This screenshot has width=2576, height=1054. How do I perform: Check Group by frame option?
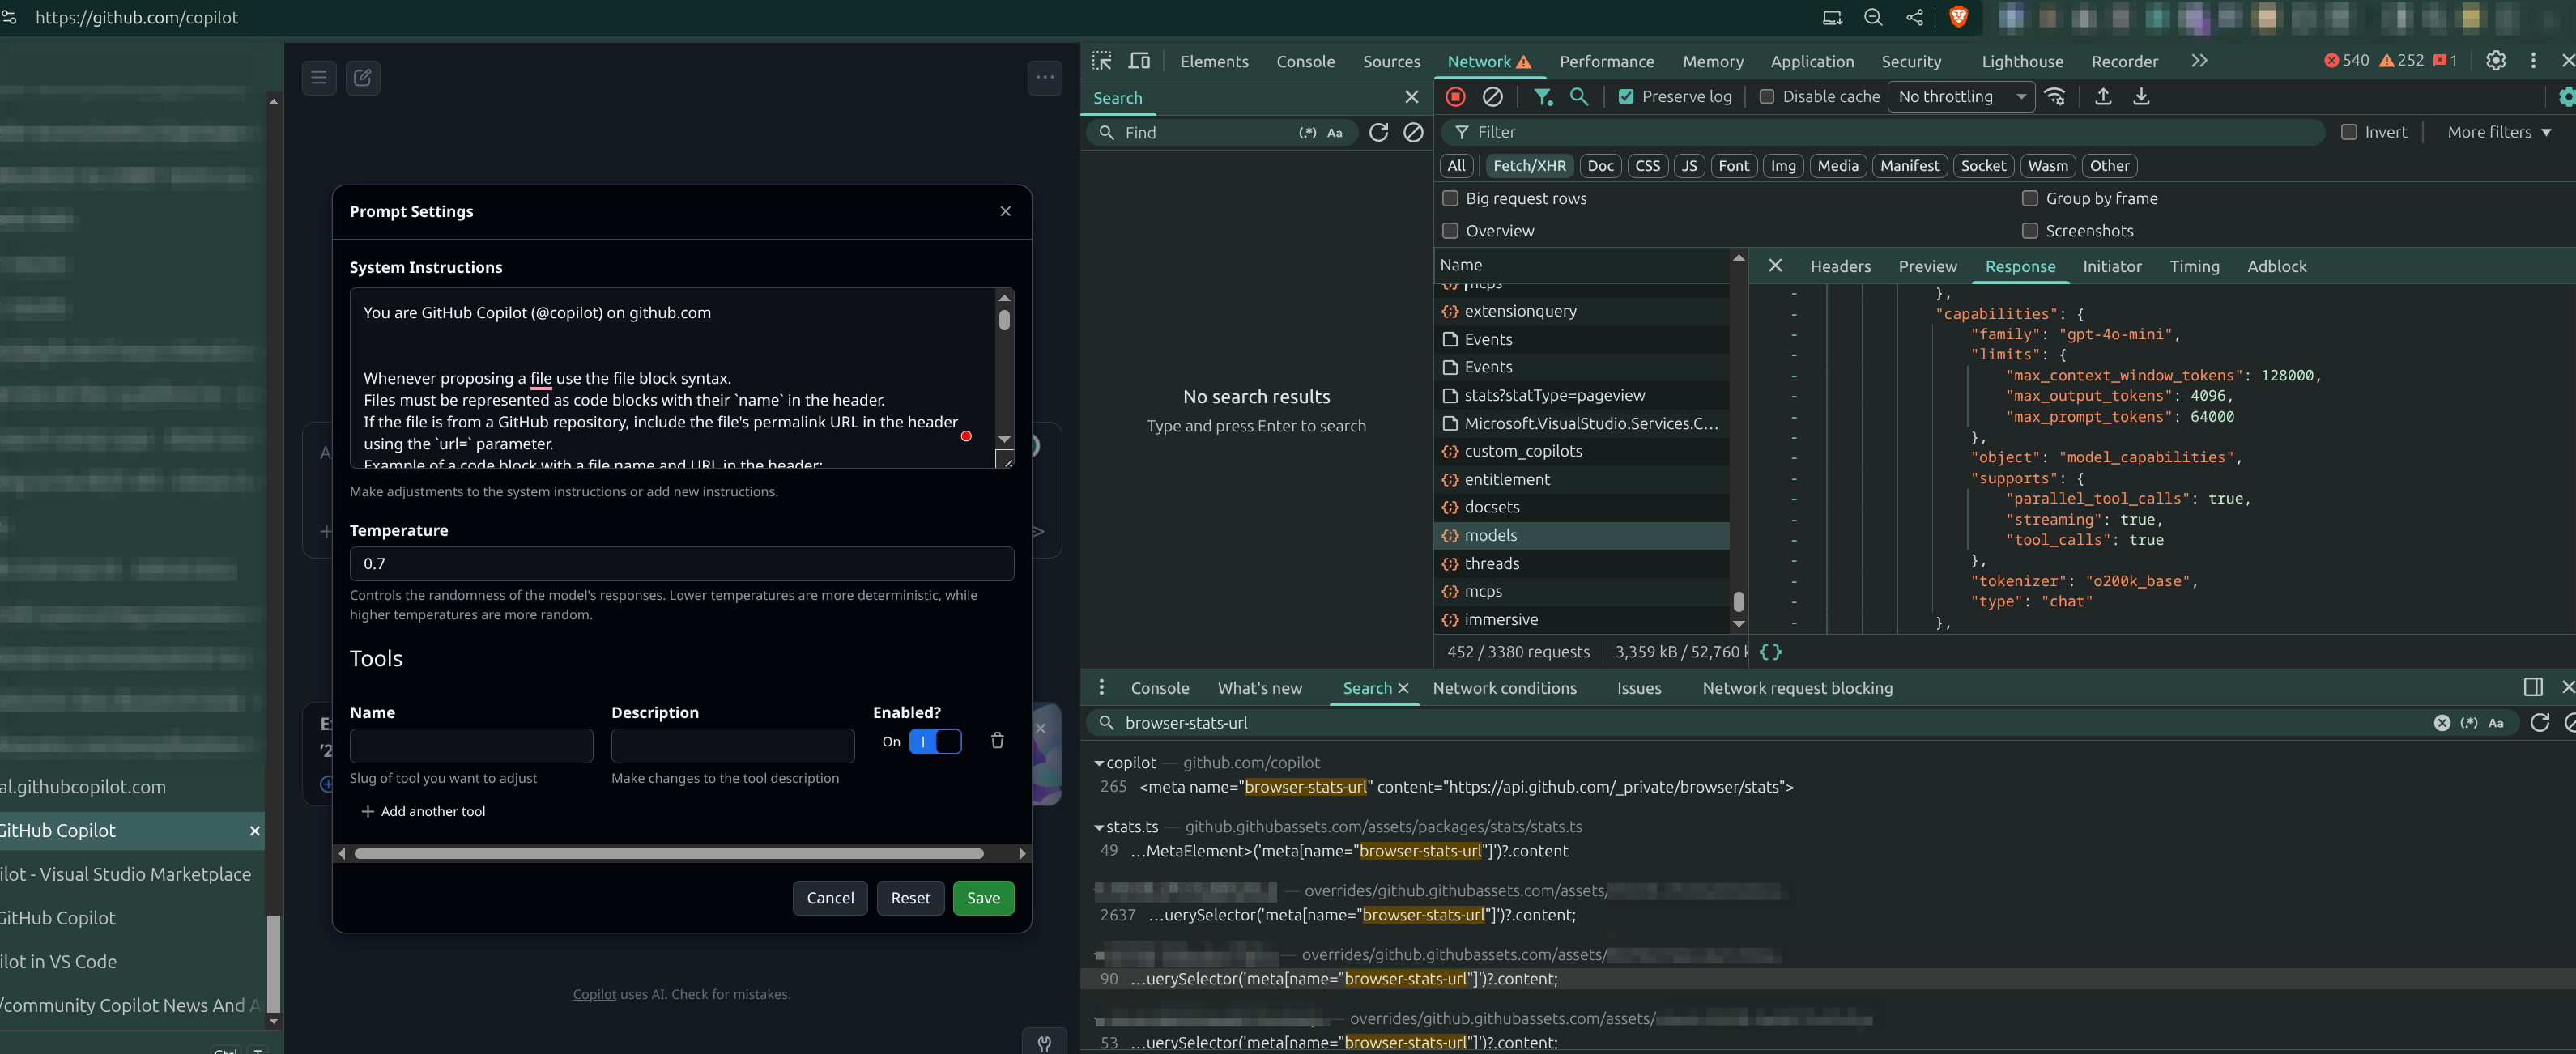click(2030, 199)
